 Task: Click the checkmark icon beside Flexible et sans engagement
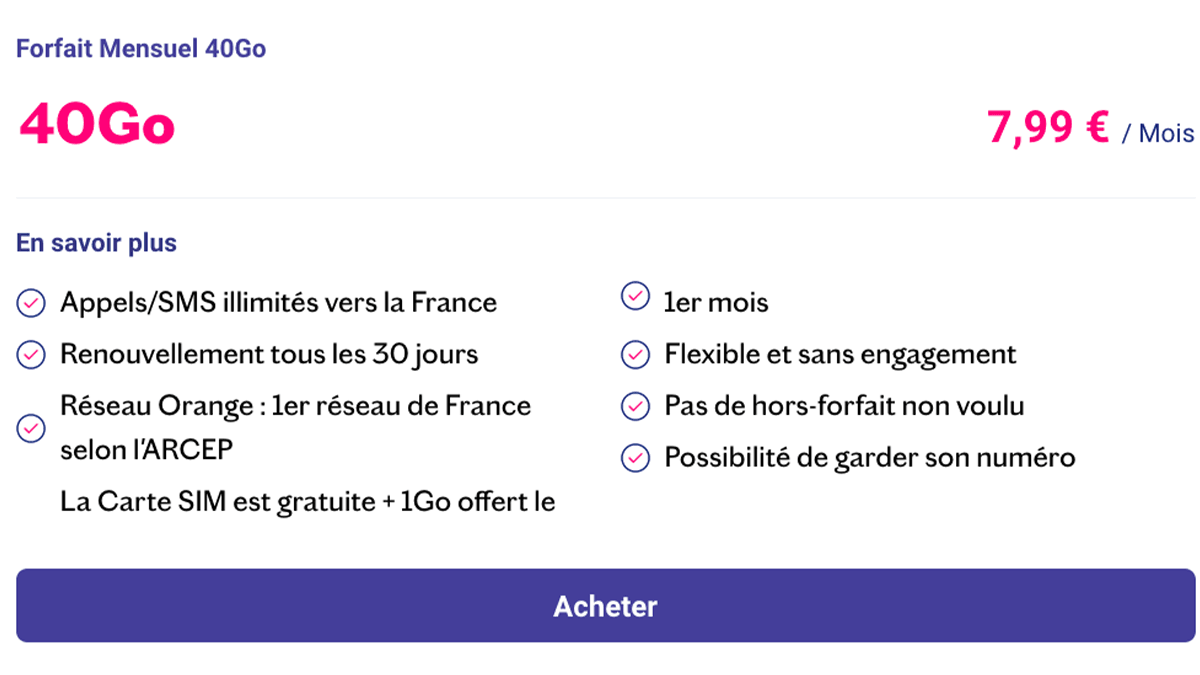pyautogui.click(x=635, y=353)
